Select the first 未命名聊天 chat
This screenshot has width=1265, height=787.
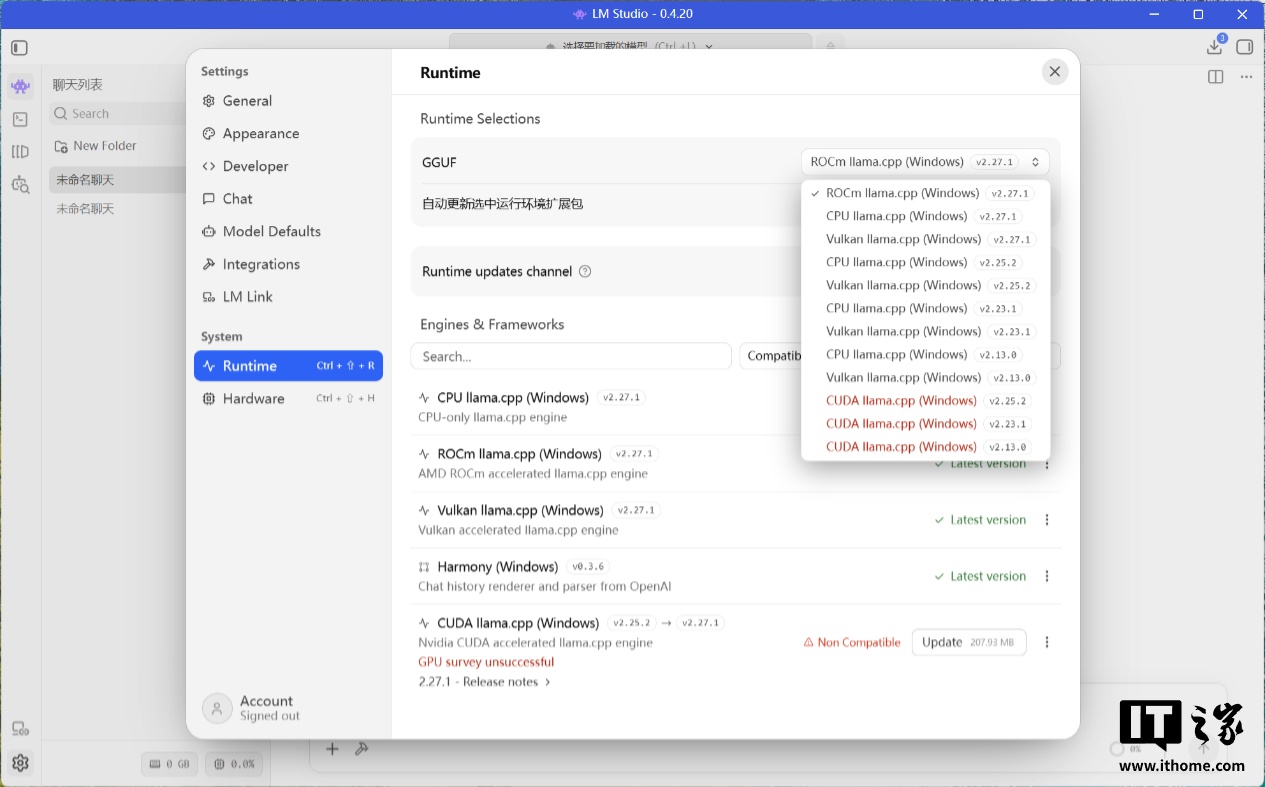click(117, 180)
